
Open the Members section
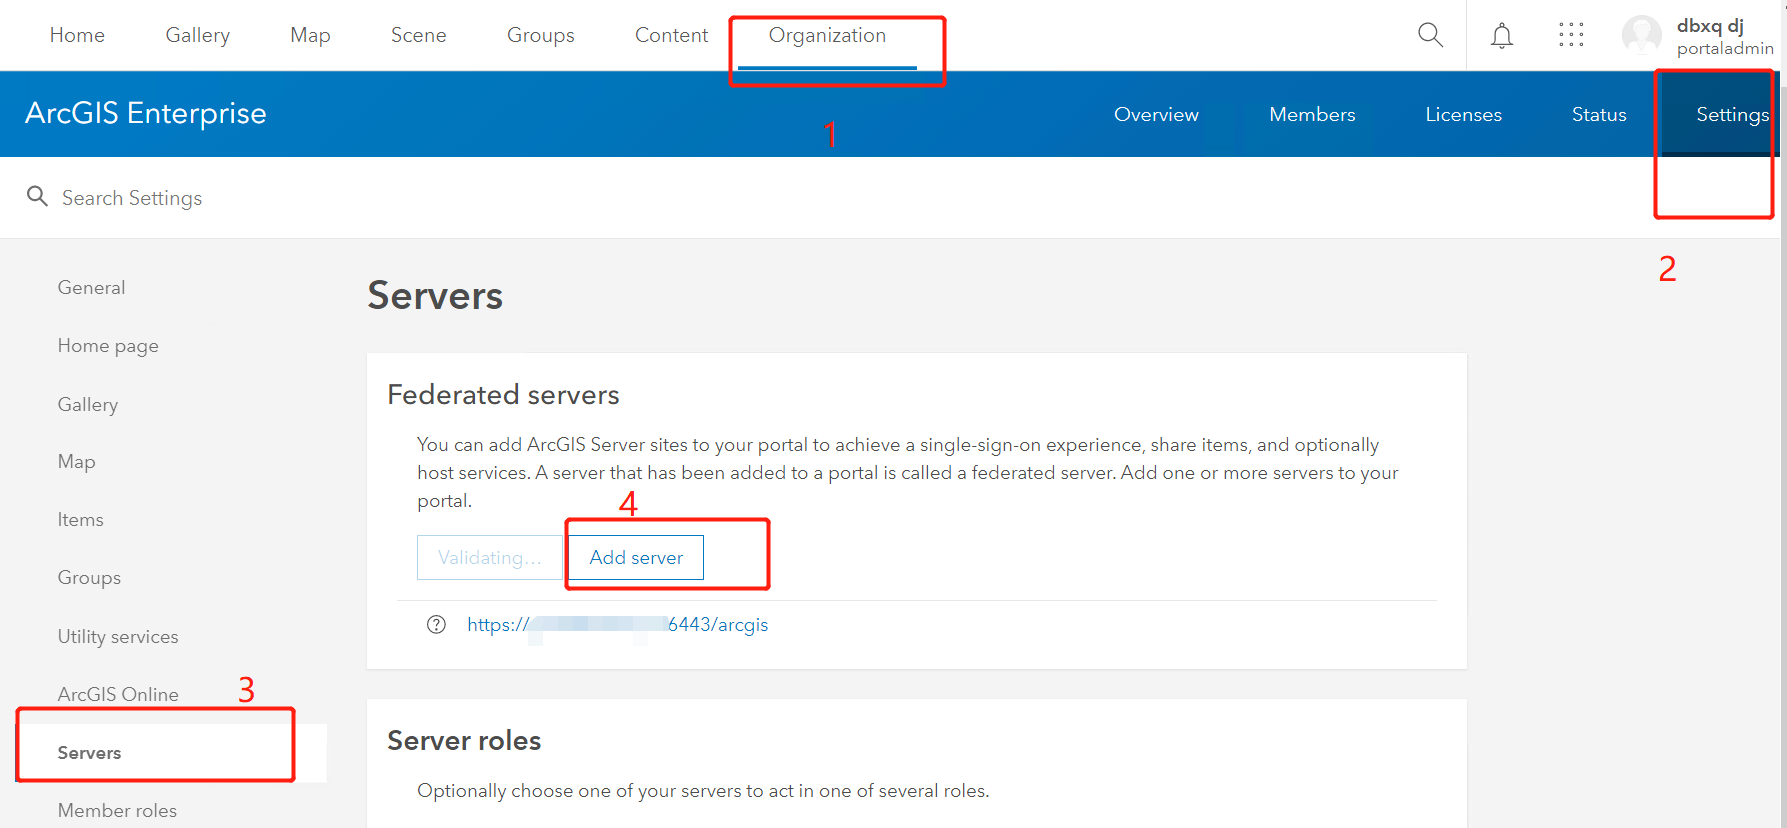click(x=1312, y=114)
